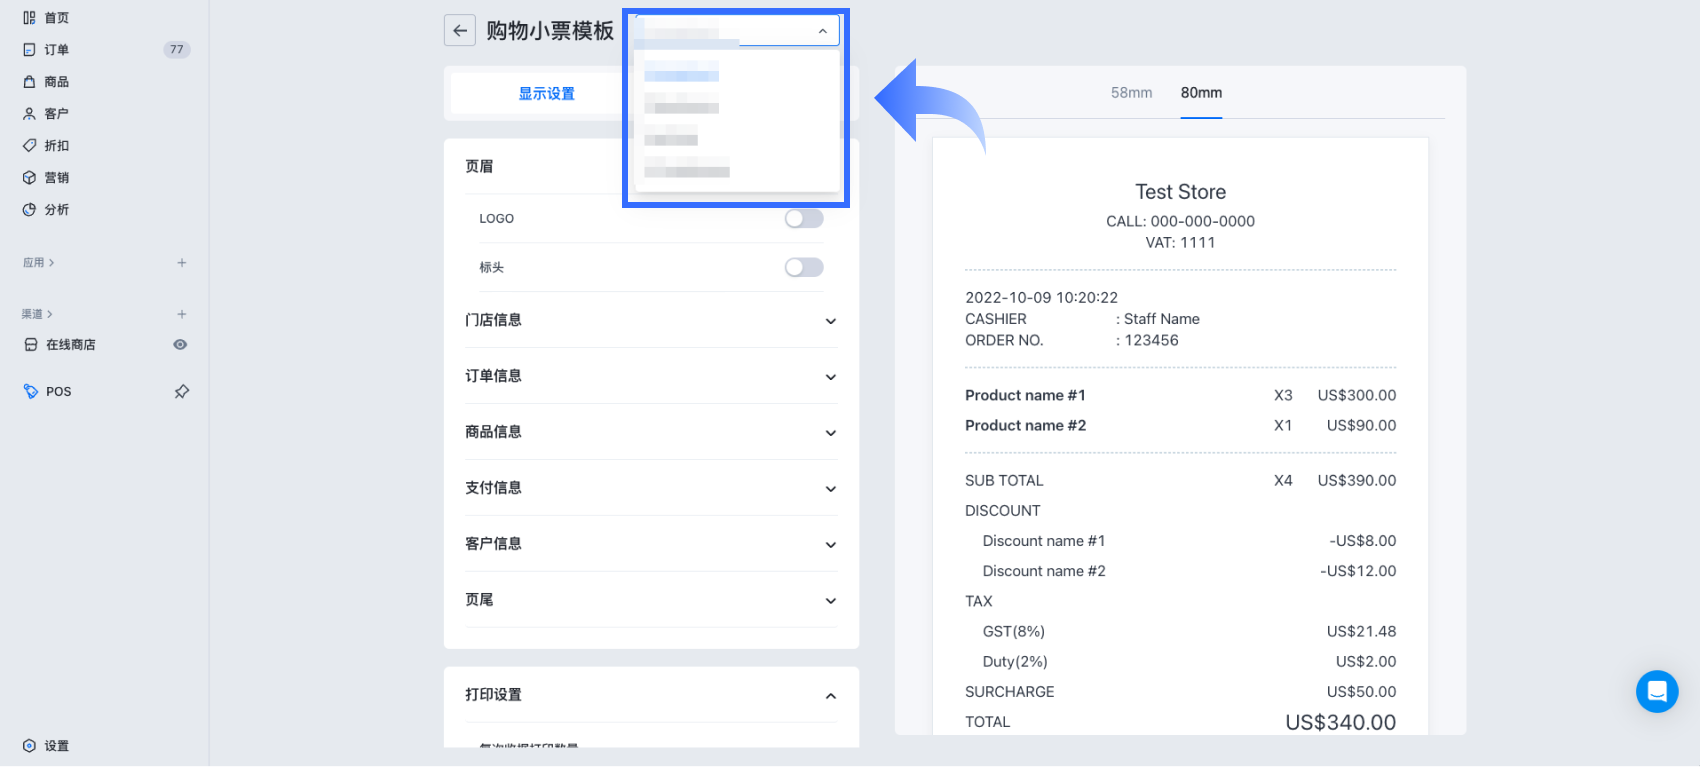1700x767 pixels.
Task: Click VAT: 1111 on the receipt
Action: click(x=1180, y=243)
